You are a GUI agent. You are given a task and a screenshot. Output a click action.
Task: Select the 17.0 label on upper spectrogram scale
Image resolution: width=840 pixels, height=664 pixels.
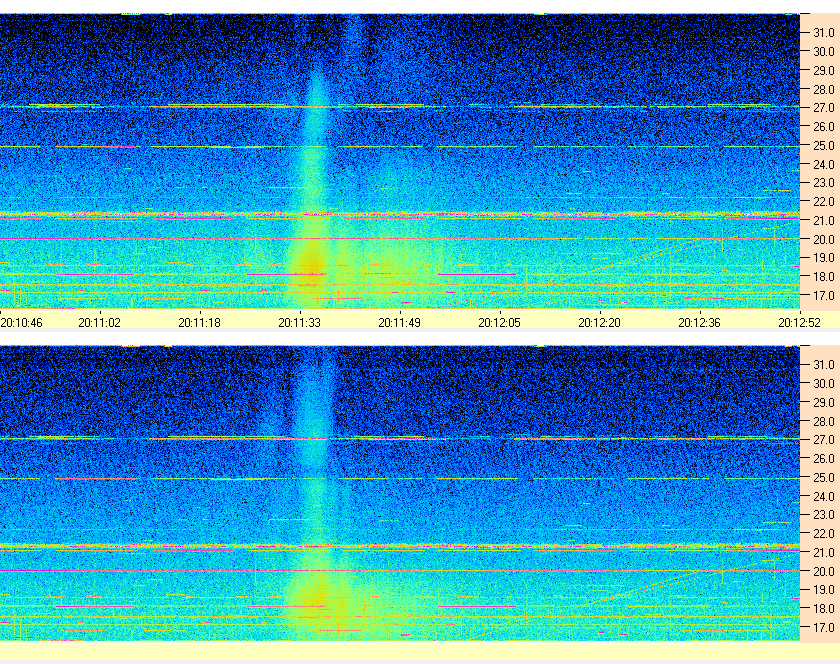824,296
